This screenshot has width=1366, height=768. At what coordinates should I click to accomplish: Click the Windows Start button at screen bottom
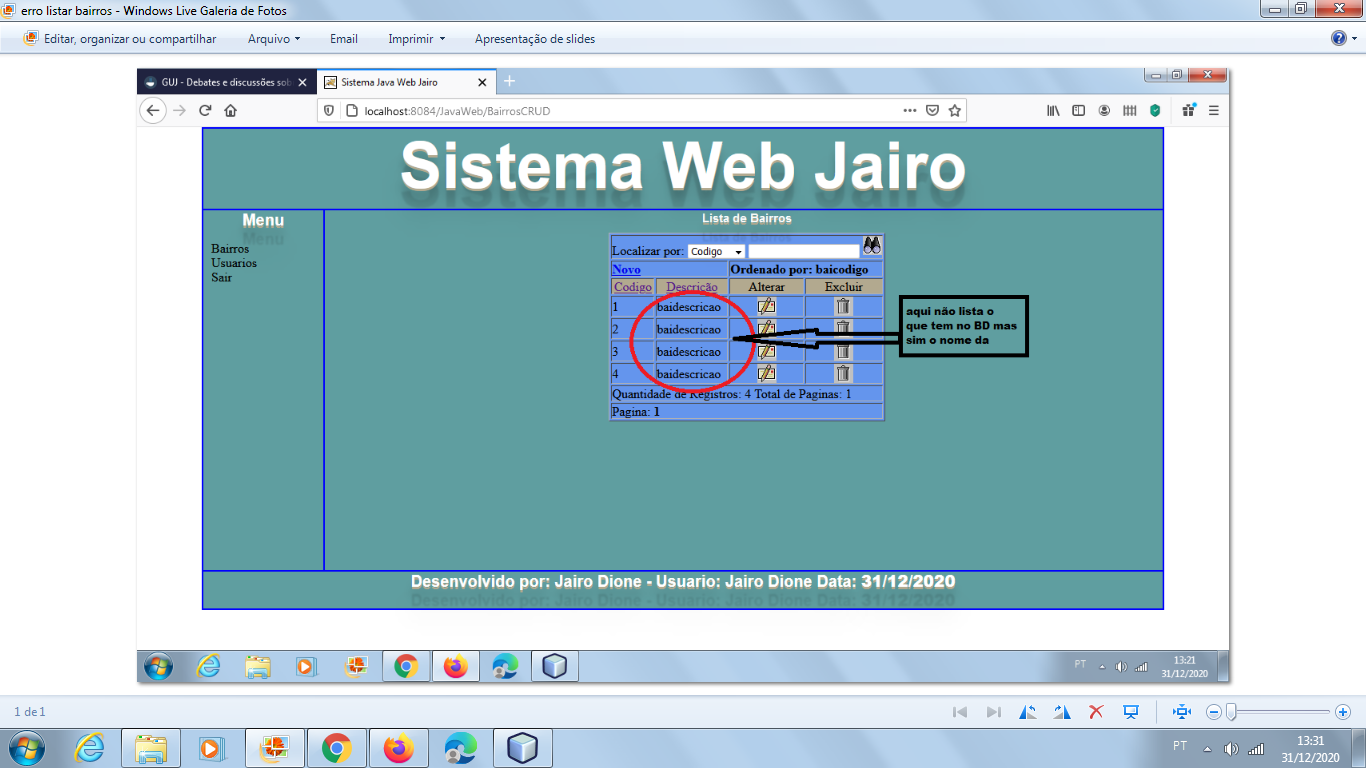pos(26,747)
